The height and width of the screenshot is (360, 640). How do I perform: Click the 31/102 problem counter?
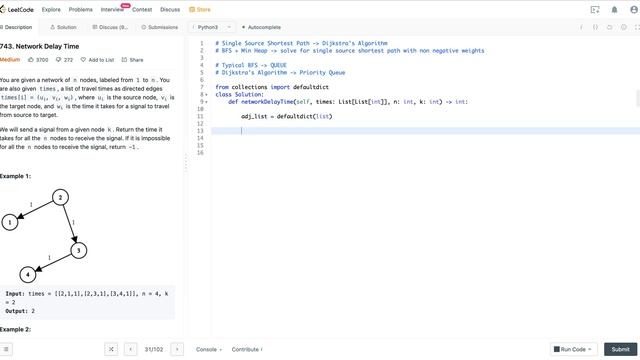[x=154, y=349]
